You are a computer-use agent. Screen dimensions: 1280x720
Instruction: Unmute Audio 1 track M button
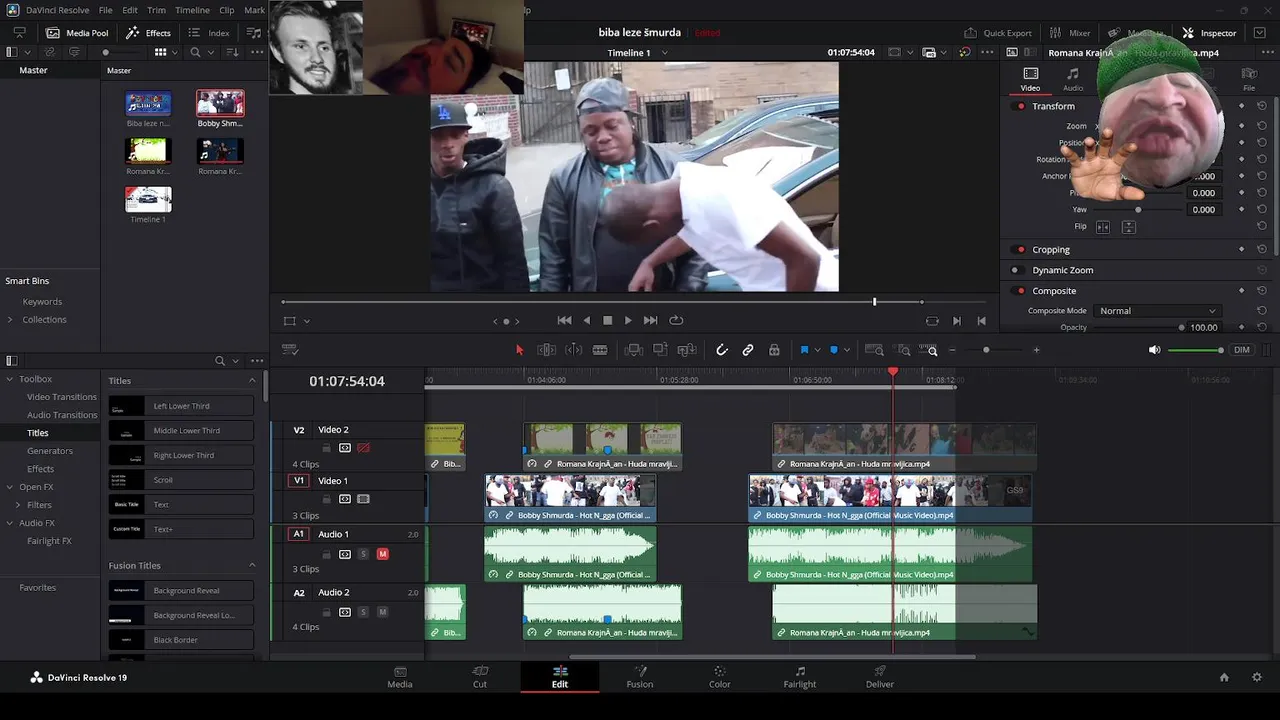(382, 554)
